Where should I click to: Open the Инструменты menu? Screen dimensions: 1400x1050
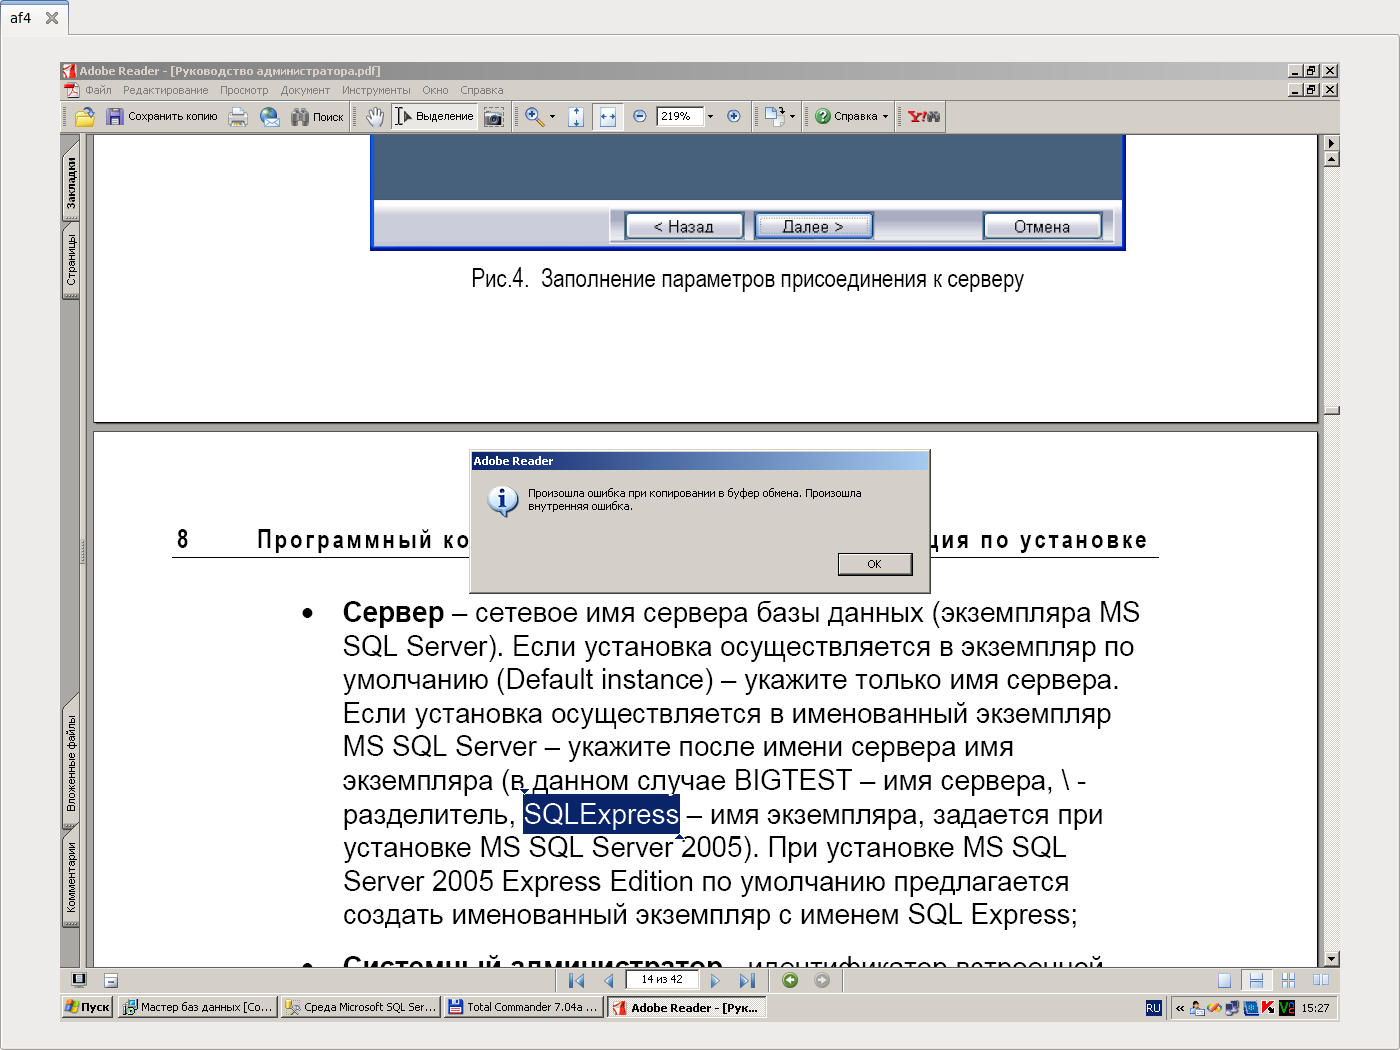pos(376,90)
